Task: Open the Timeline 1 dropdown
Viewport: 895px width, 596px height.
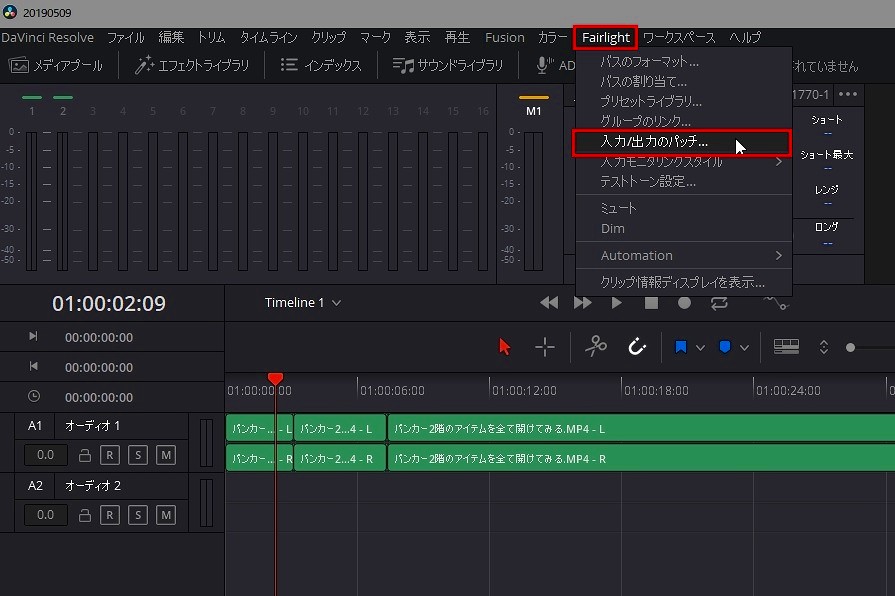Action: 303,303
